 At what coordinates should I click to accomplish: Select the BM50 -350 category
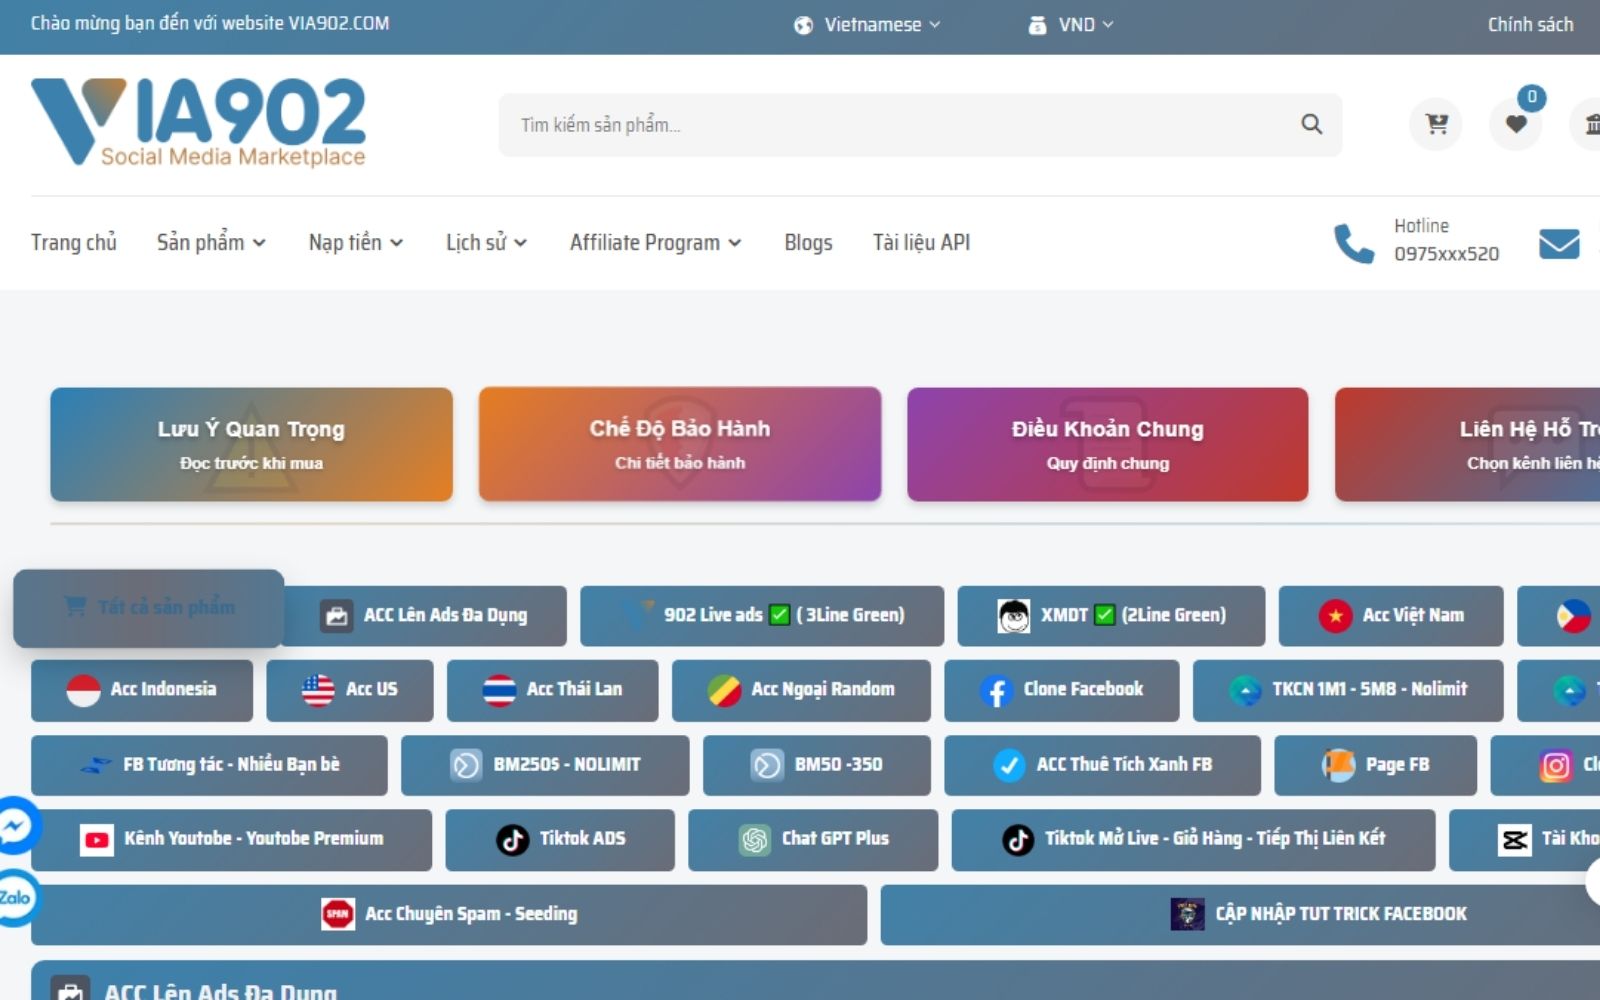tap(817, 766)
